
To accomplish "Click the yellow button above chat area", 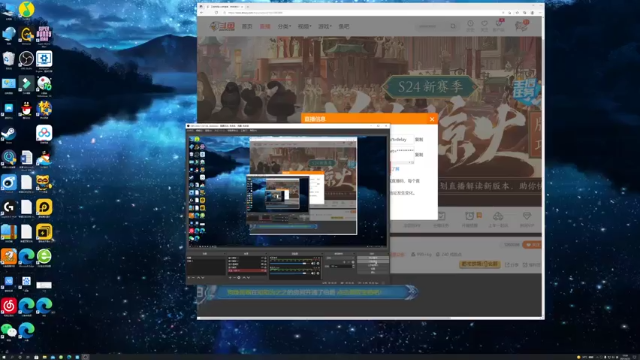I will (480, 264).
